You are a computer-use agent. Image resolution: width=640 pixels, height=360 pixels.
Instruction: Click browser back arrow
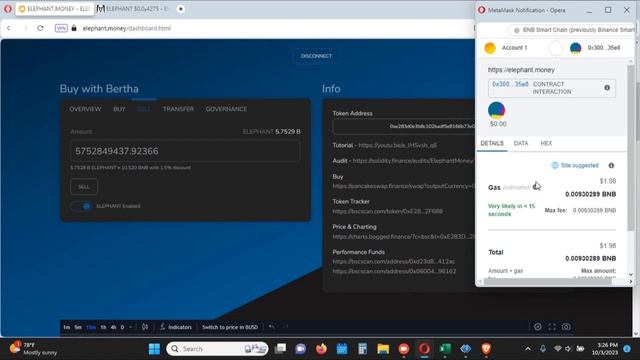9,28
